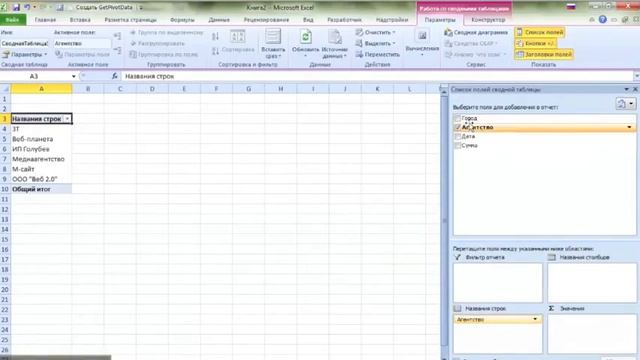The width and height of the screenshot is (640, 360).
Task: Select cell with Медиаагентство
Action: point(41,159)
